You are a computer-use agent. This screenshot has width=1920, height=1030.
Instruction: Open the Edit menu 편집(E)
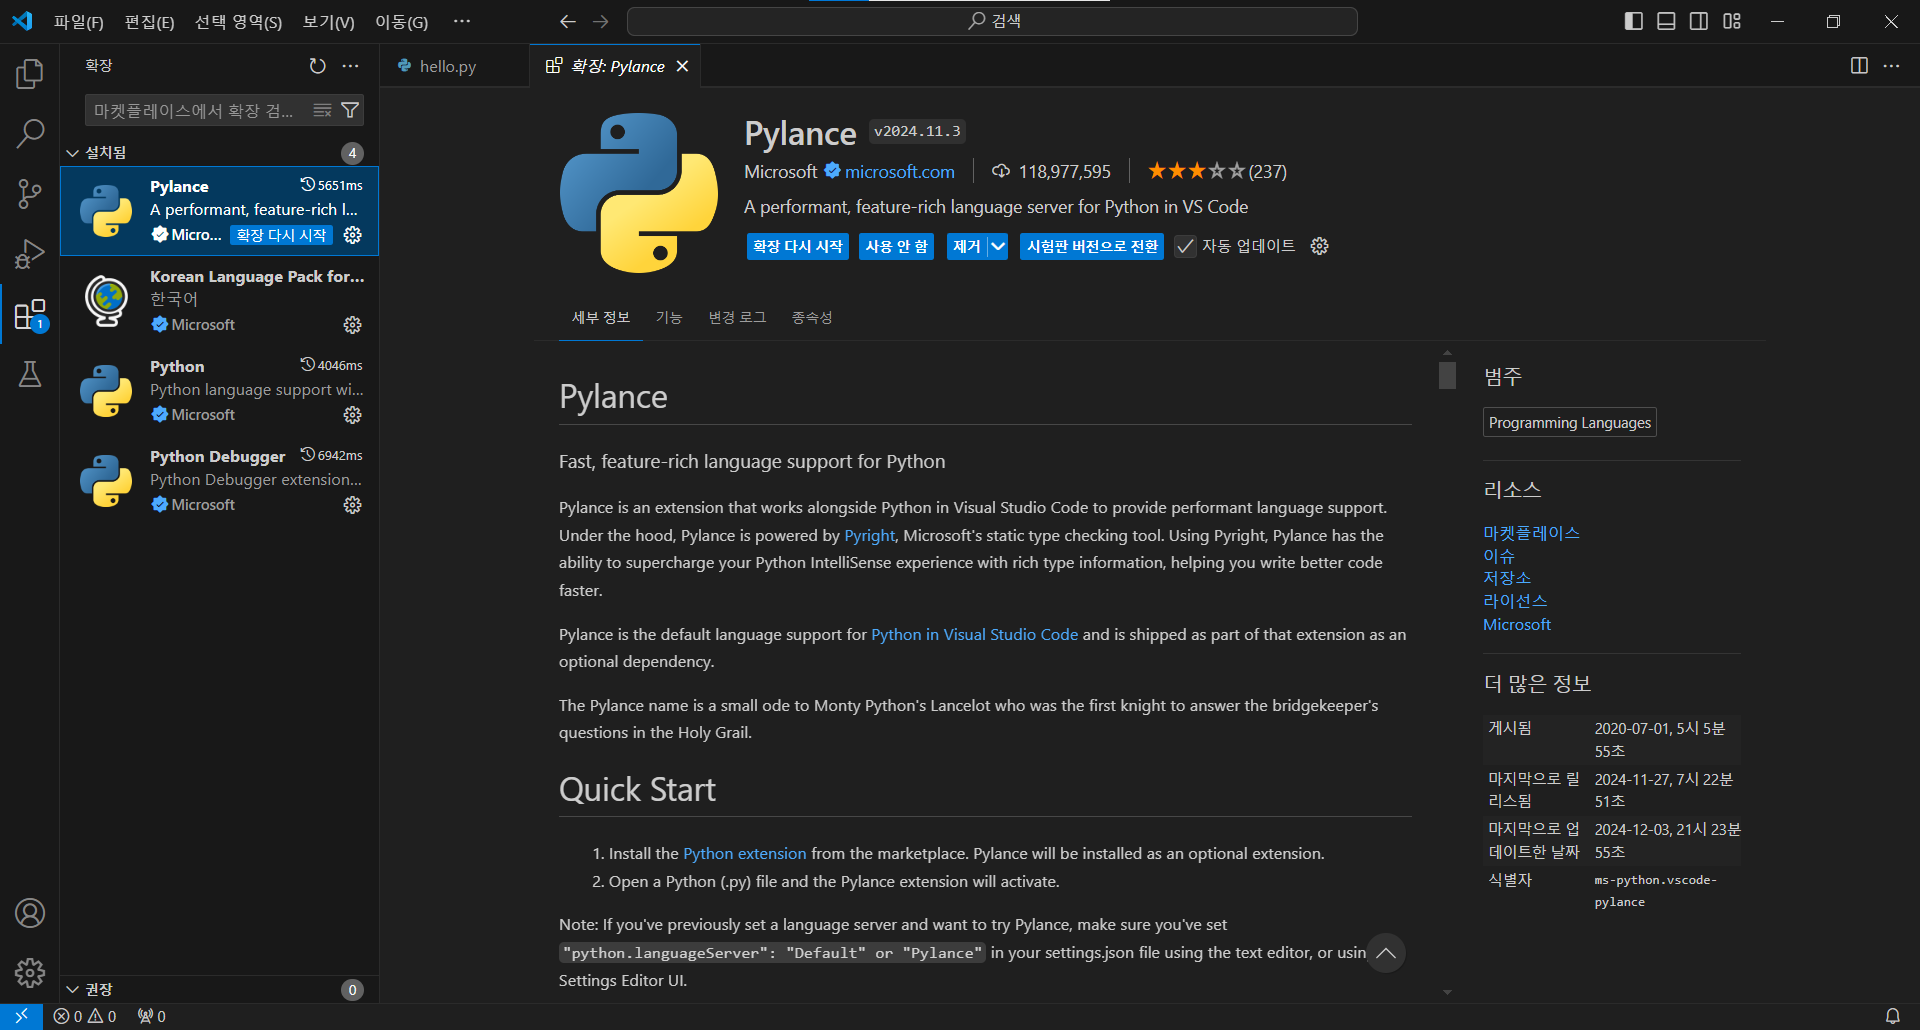[149, 21]
